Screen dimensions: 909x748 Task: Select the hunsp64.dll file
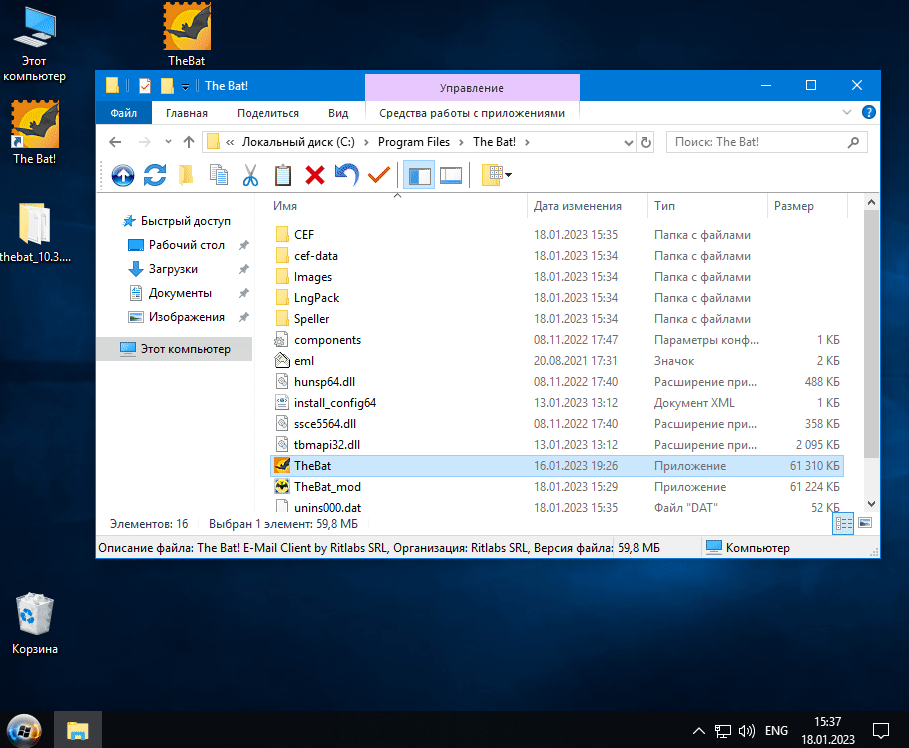(557, 382)
